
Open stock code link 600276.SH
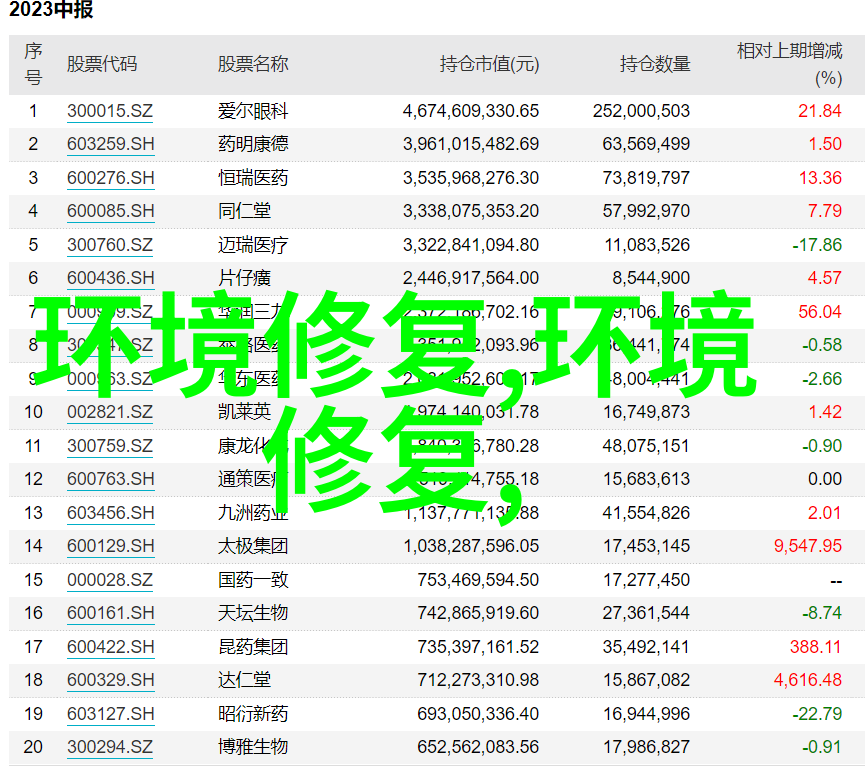110,178
